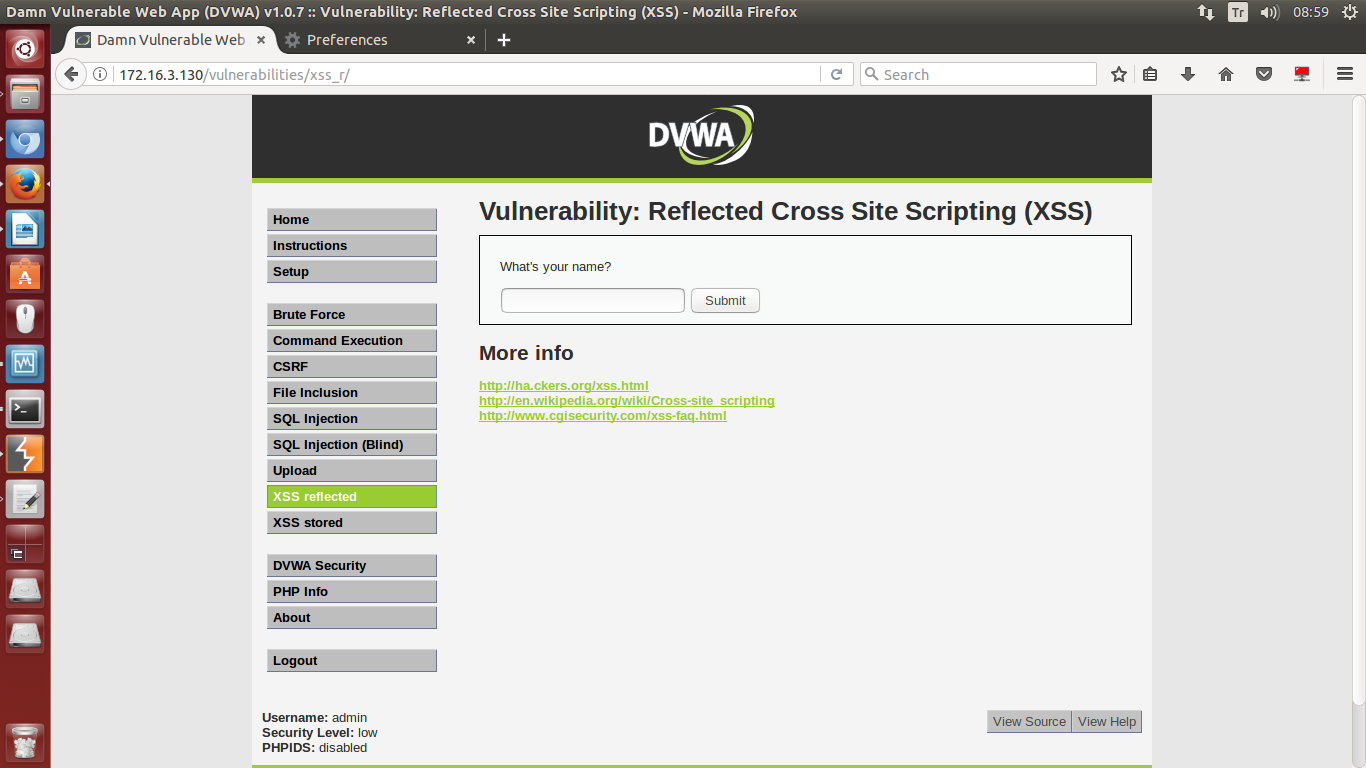This screenshot has height=768, width=1366.
Task: Click Firefox icon in launcher
Action: coord(25,185)
